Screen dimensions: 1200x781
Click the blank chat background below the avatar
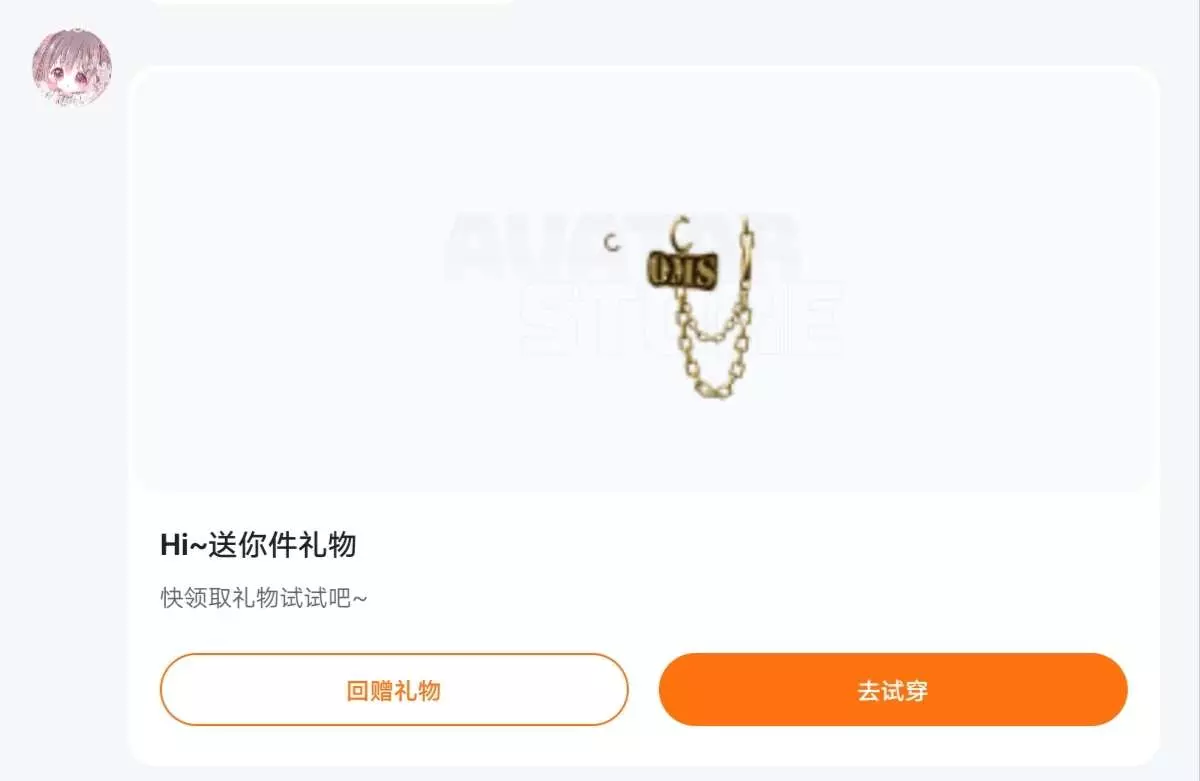(x=65, y=400)
